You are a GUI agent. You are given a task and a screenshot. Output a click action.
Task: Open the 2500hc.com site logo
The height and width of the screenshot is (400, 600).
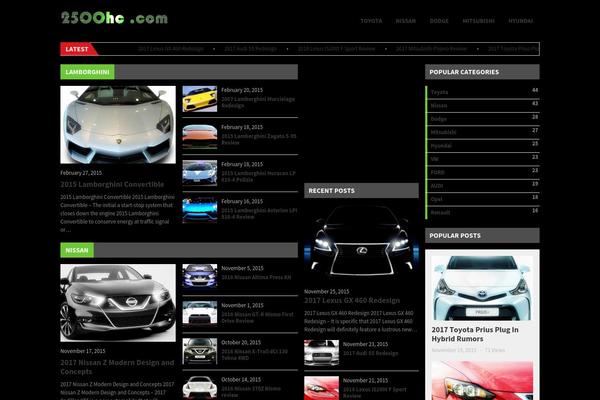pyautogui.click(x=114, y=18)
